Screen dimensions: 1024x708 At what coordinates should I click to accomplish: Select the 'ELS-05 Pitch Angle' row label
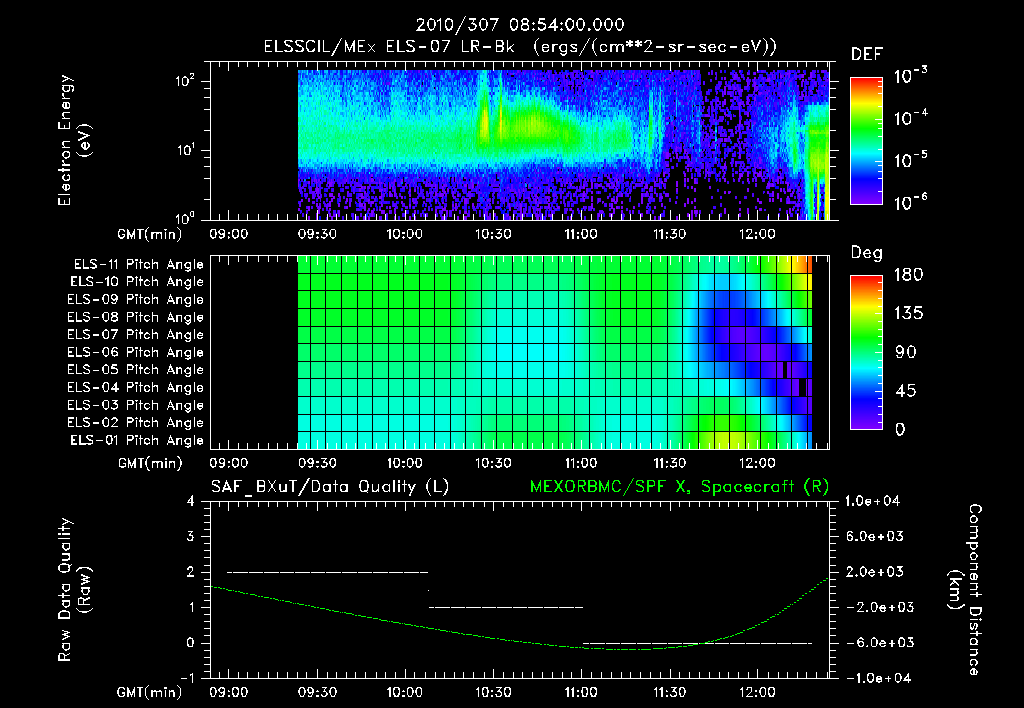[135, 370]
